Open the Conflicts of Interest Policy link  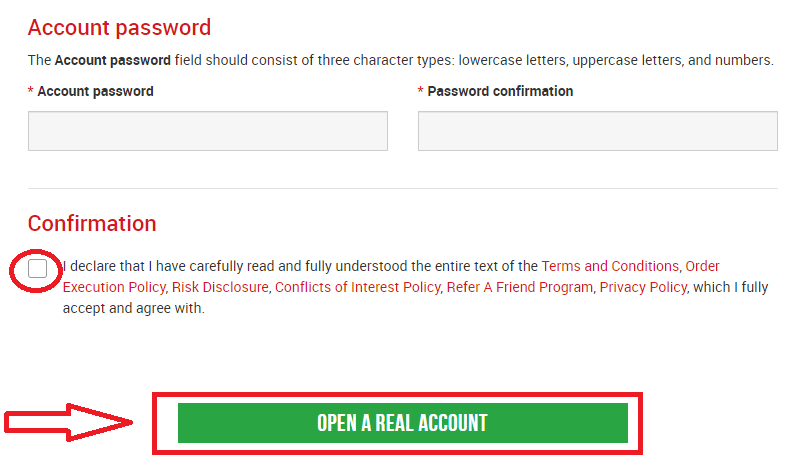pos(357,287)
